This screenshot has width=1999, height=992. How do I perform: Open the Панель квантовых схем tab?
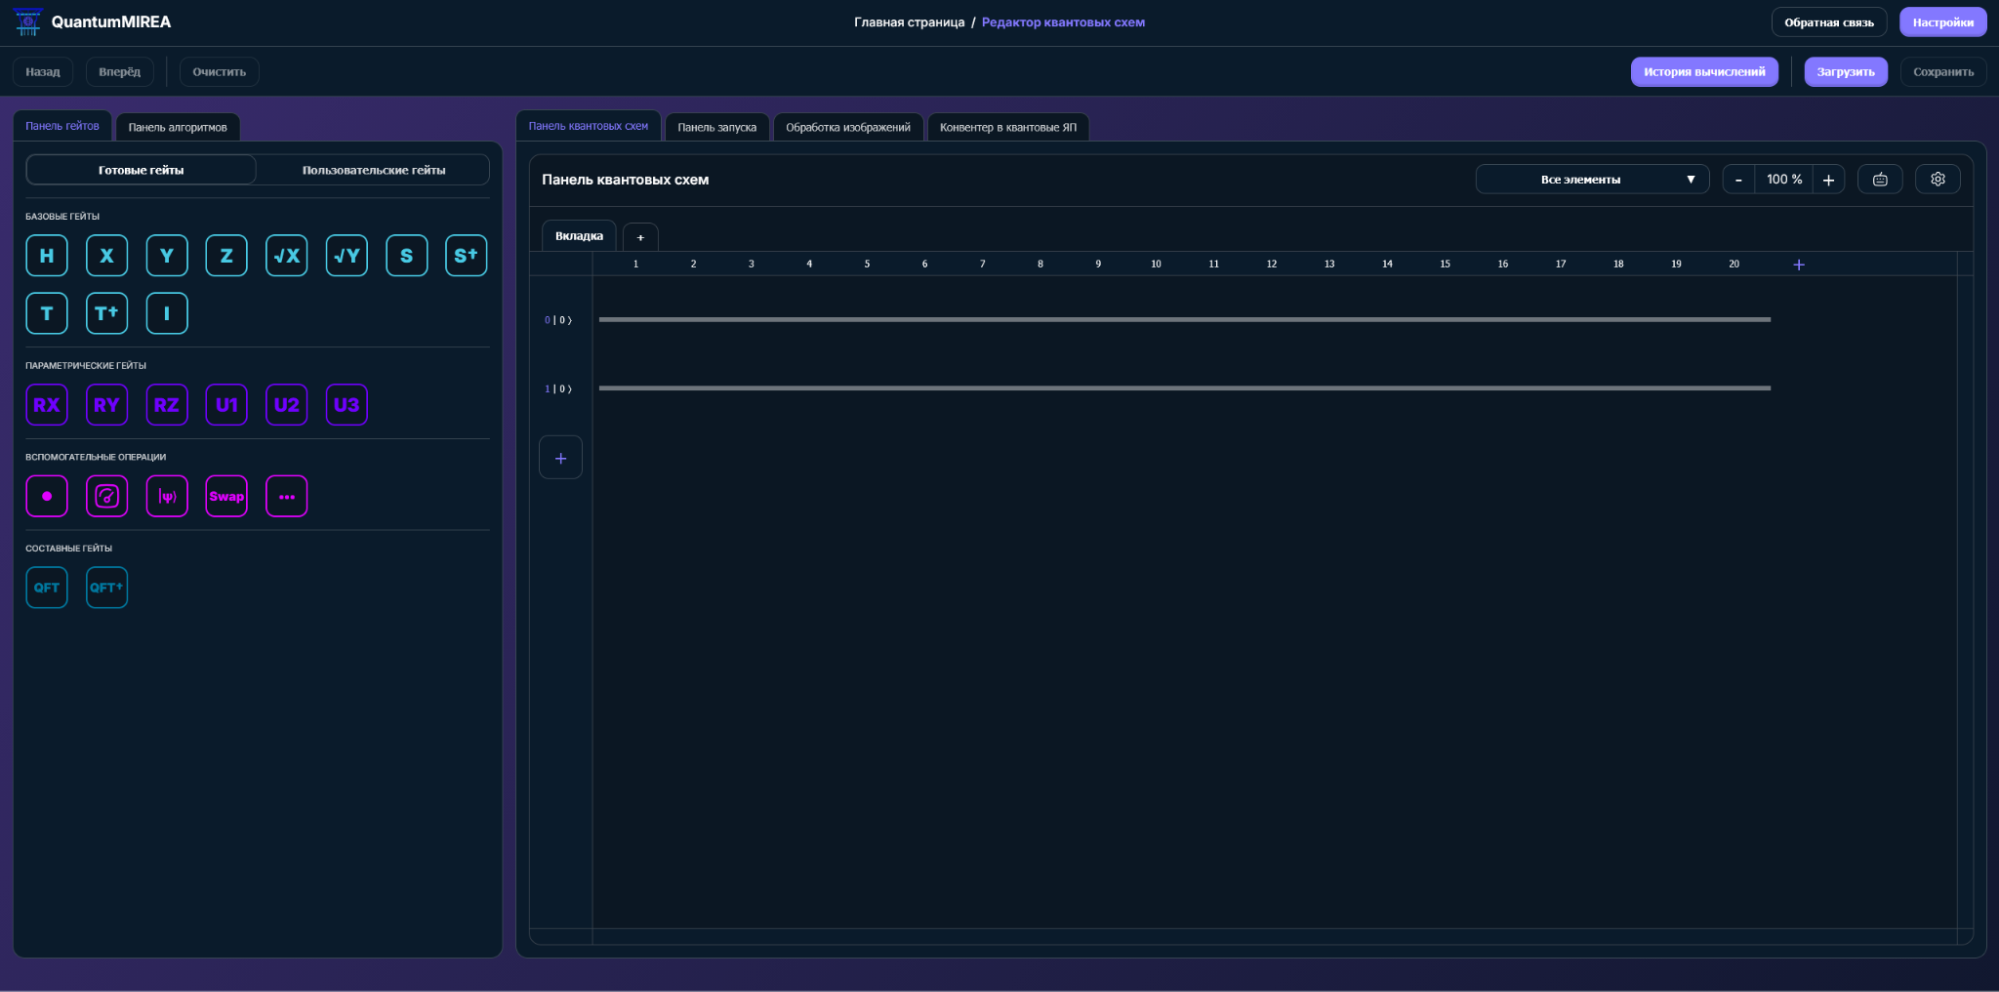pyautogui.click(x=588, y=126)
